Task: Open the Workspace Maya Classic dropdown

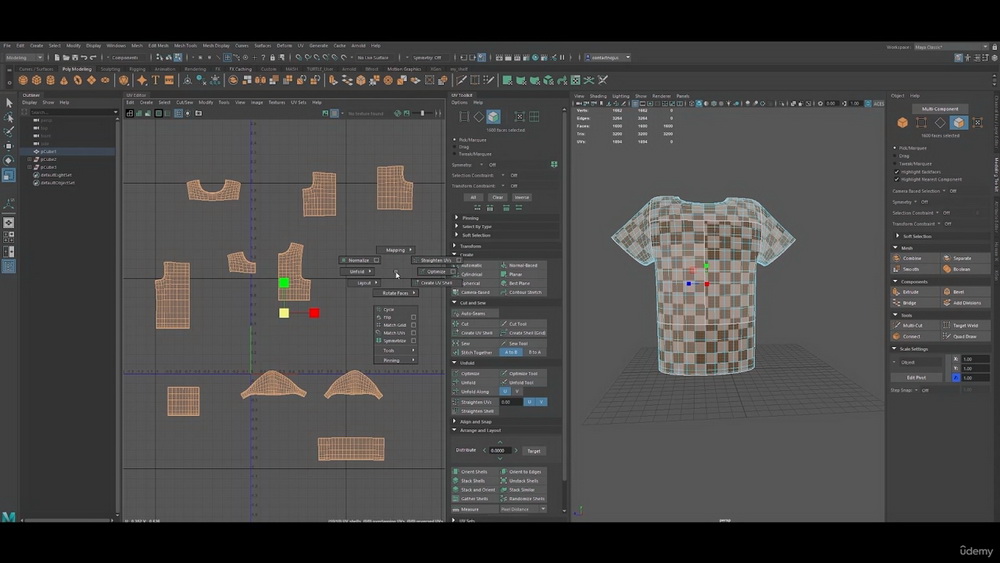Action: [x=950, y=47]
